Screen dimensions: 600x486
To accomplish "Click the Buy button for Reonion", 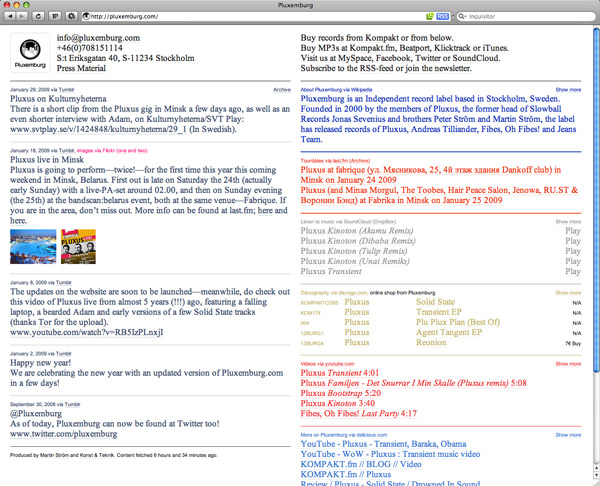I will (574, 344).
